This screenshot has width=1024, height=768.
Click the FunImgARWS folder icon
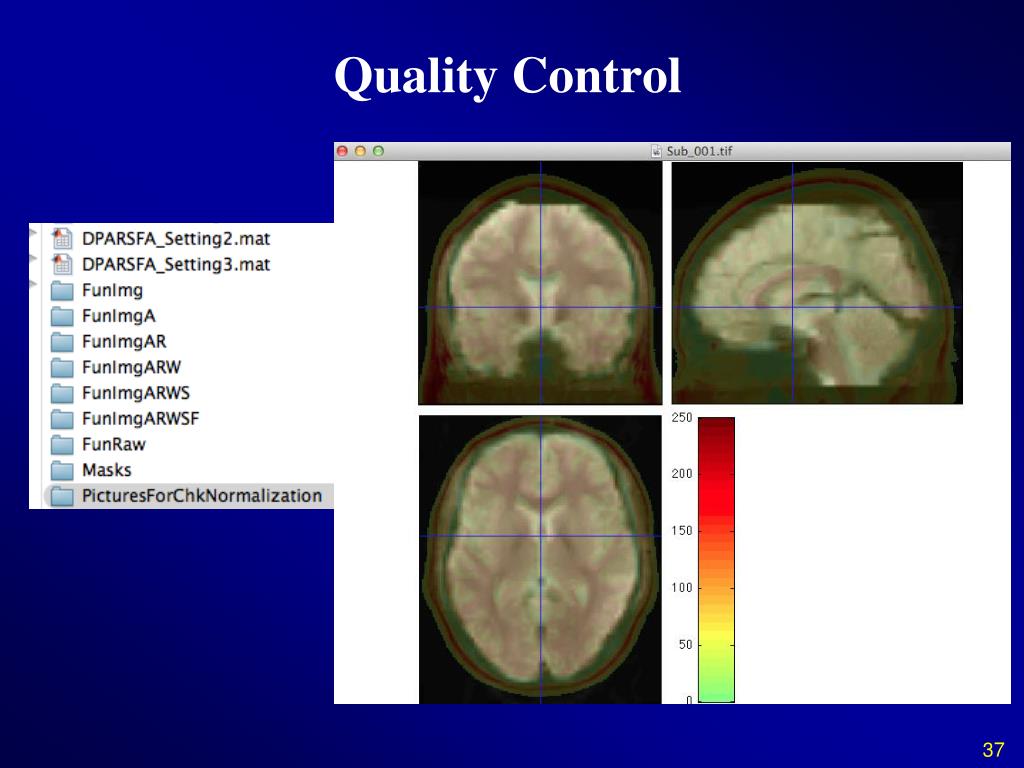(62, 393)
